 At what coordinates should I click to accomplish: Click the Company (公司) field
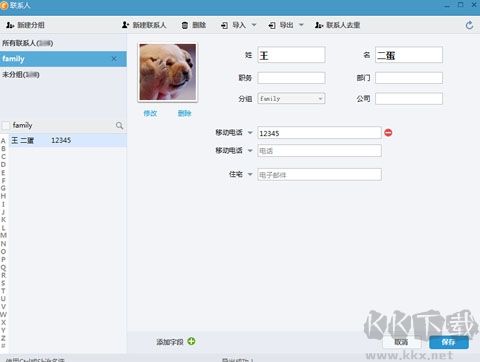tap(409, 99)
